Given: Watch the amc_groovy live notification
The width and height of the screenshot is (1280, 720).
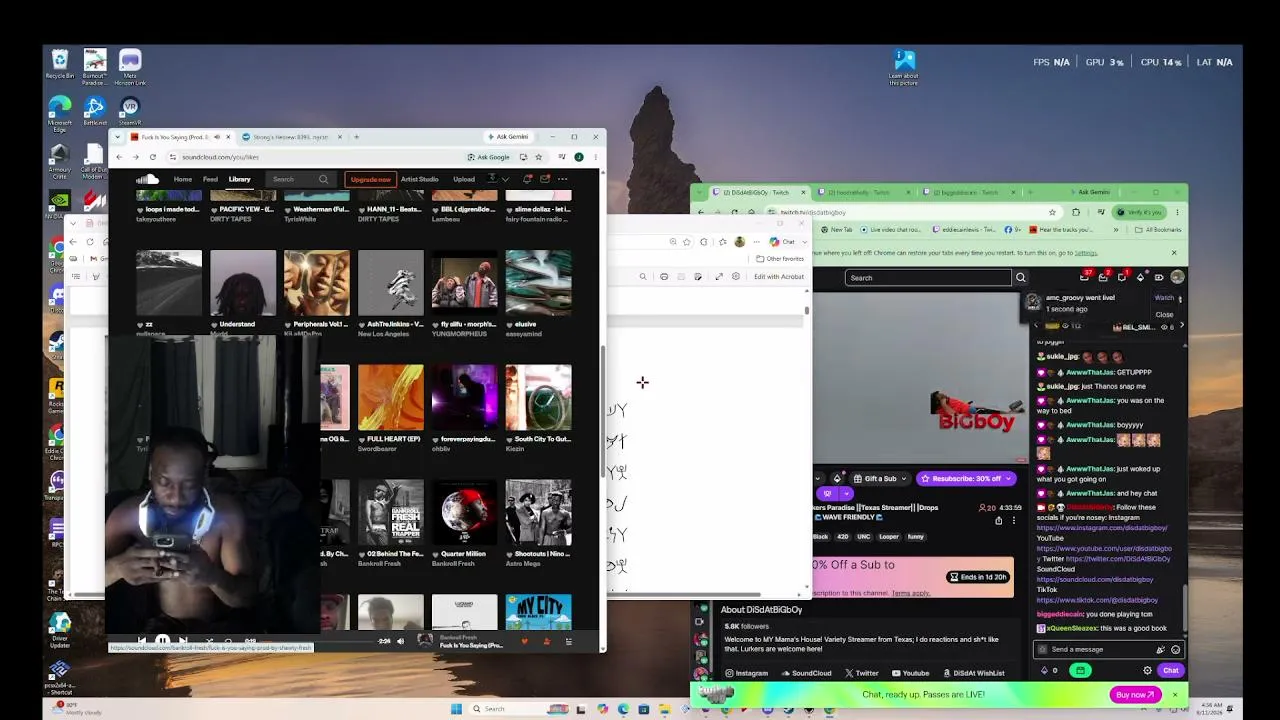Looking at the screenshot, I should point(1164,298).
